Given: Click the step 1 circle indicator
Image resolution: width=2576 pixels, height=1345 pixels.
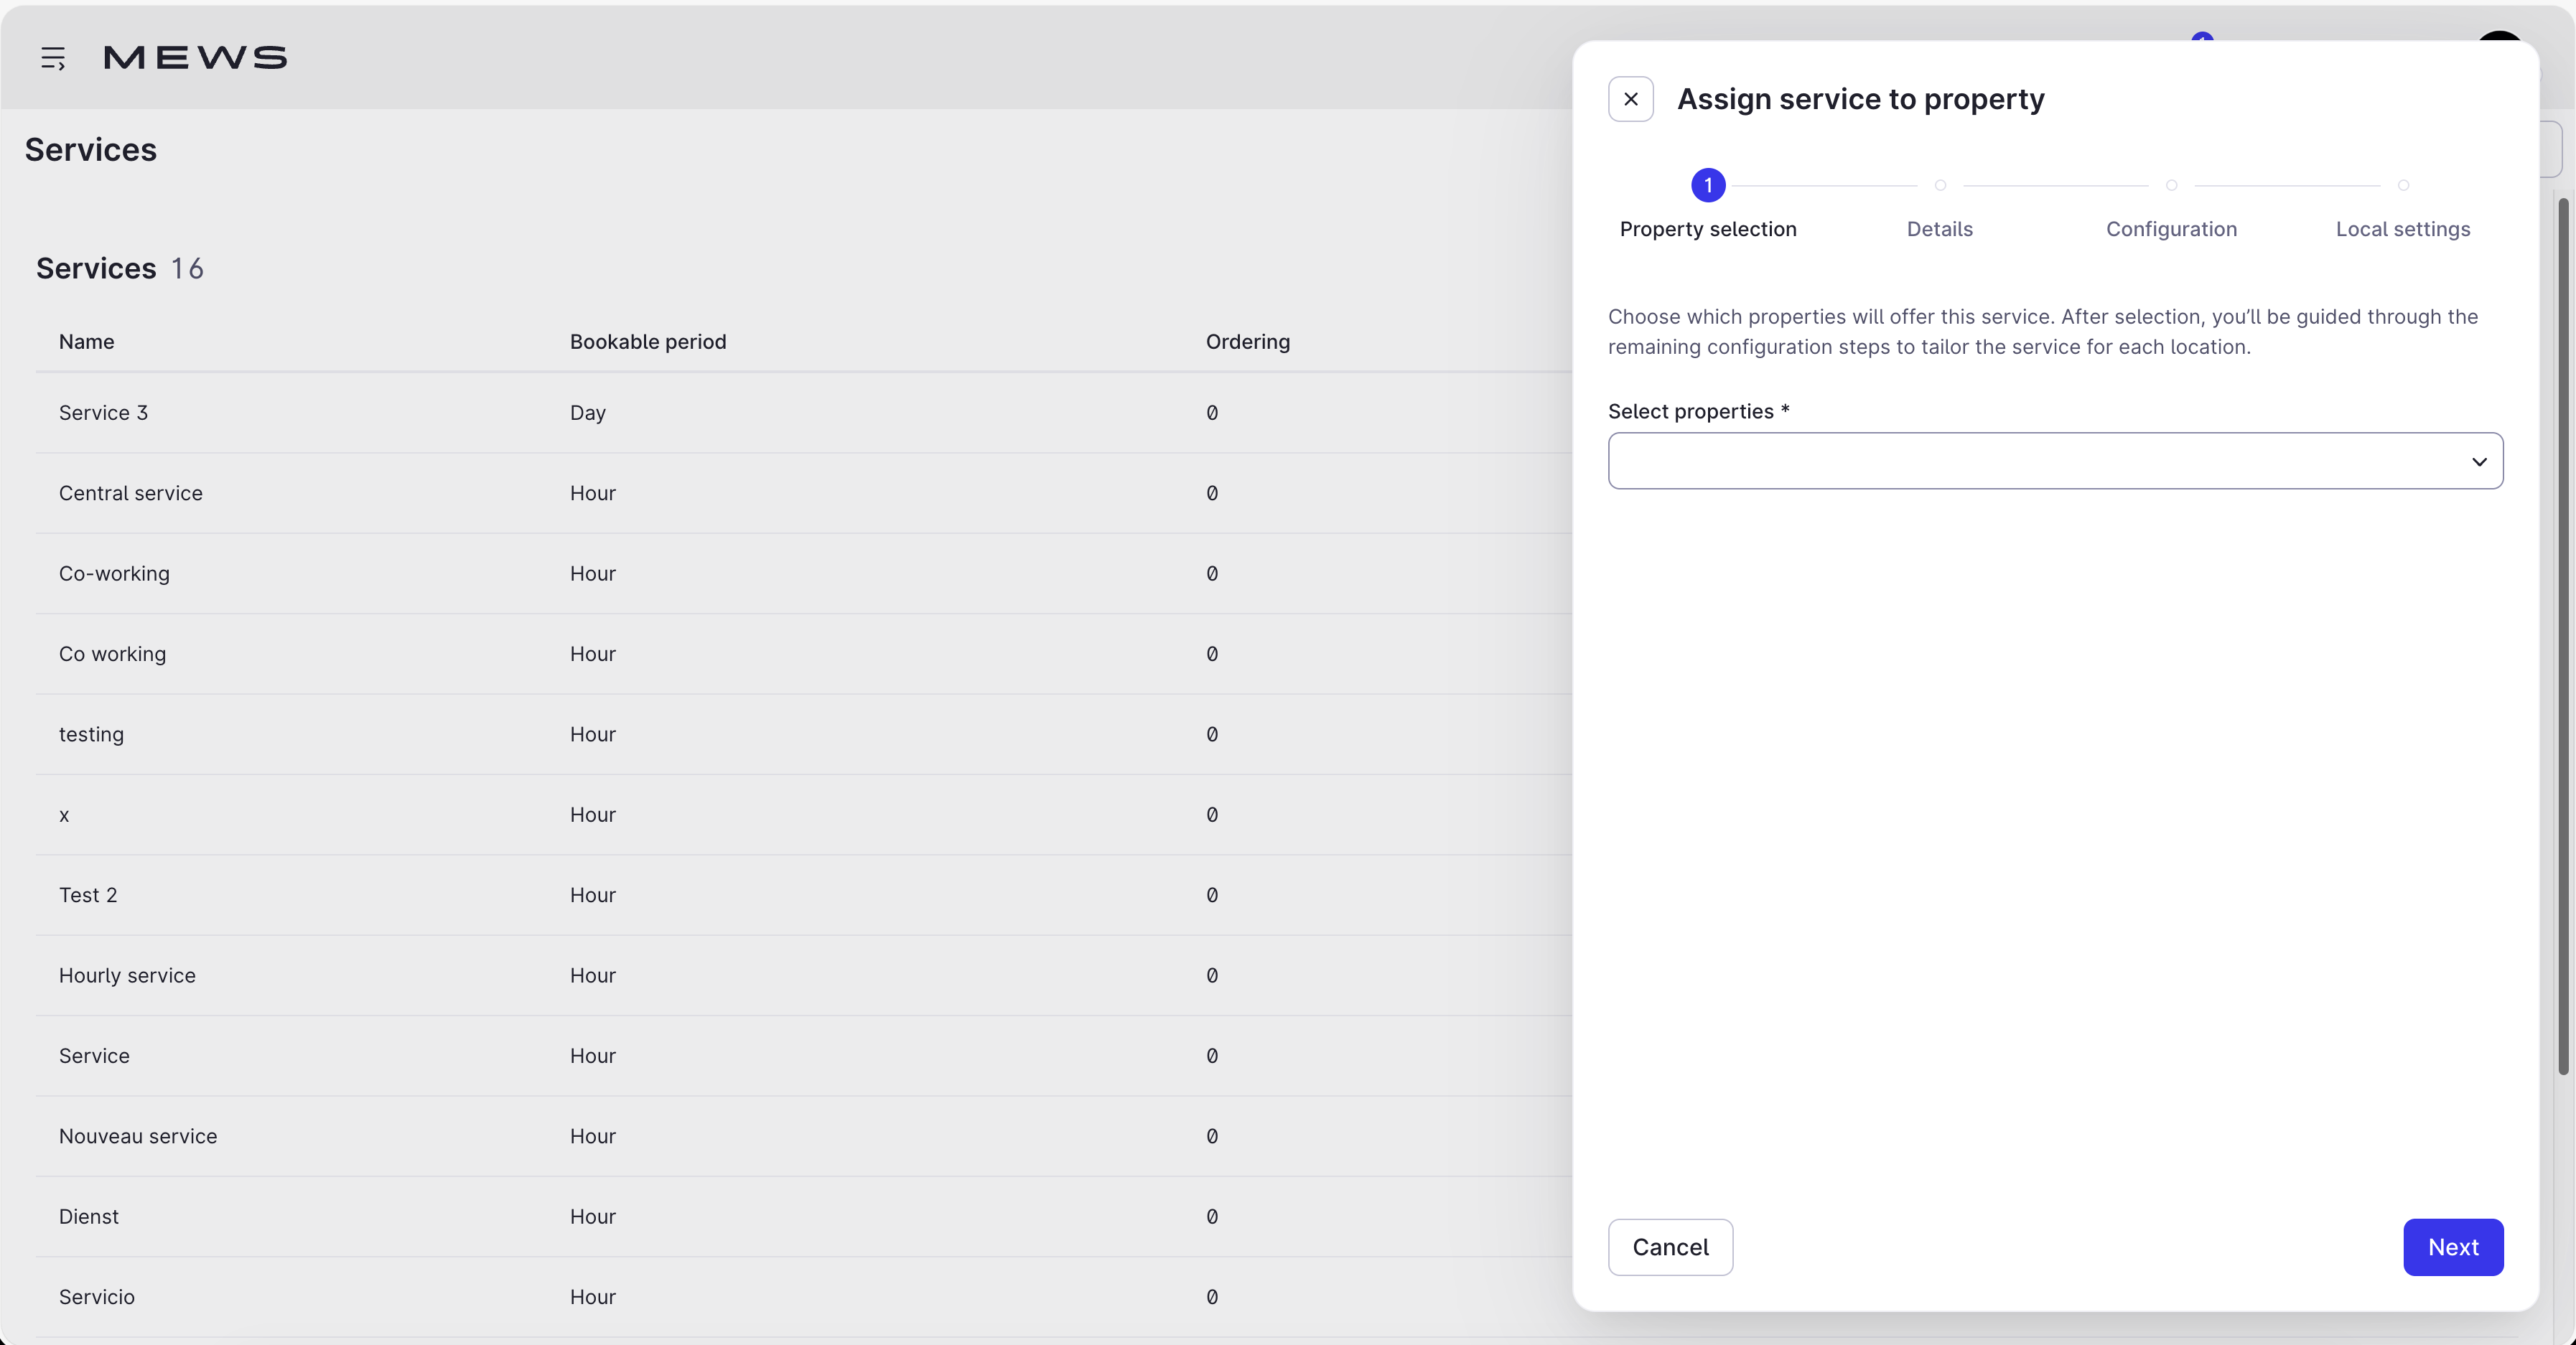Looking at the screenshot, I should [x=1707, y=185].
